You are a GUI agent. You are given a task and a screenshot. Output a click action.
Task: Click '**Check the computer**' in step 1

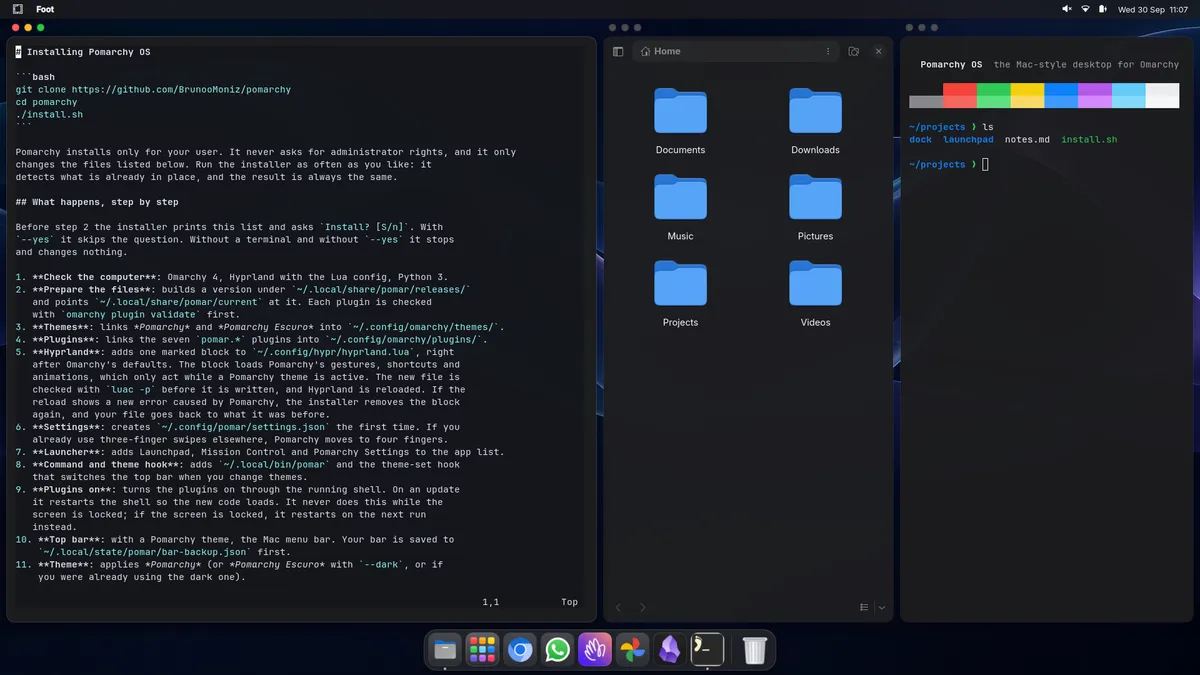coord(95,277)
